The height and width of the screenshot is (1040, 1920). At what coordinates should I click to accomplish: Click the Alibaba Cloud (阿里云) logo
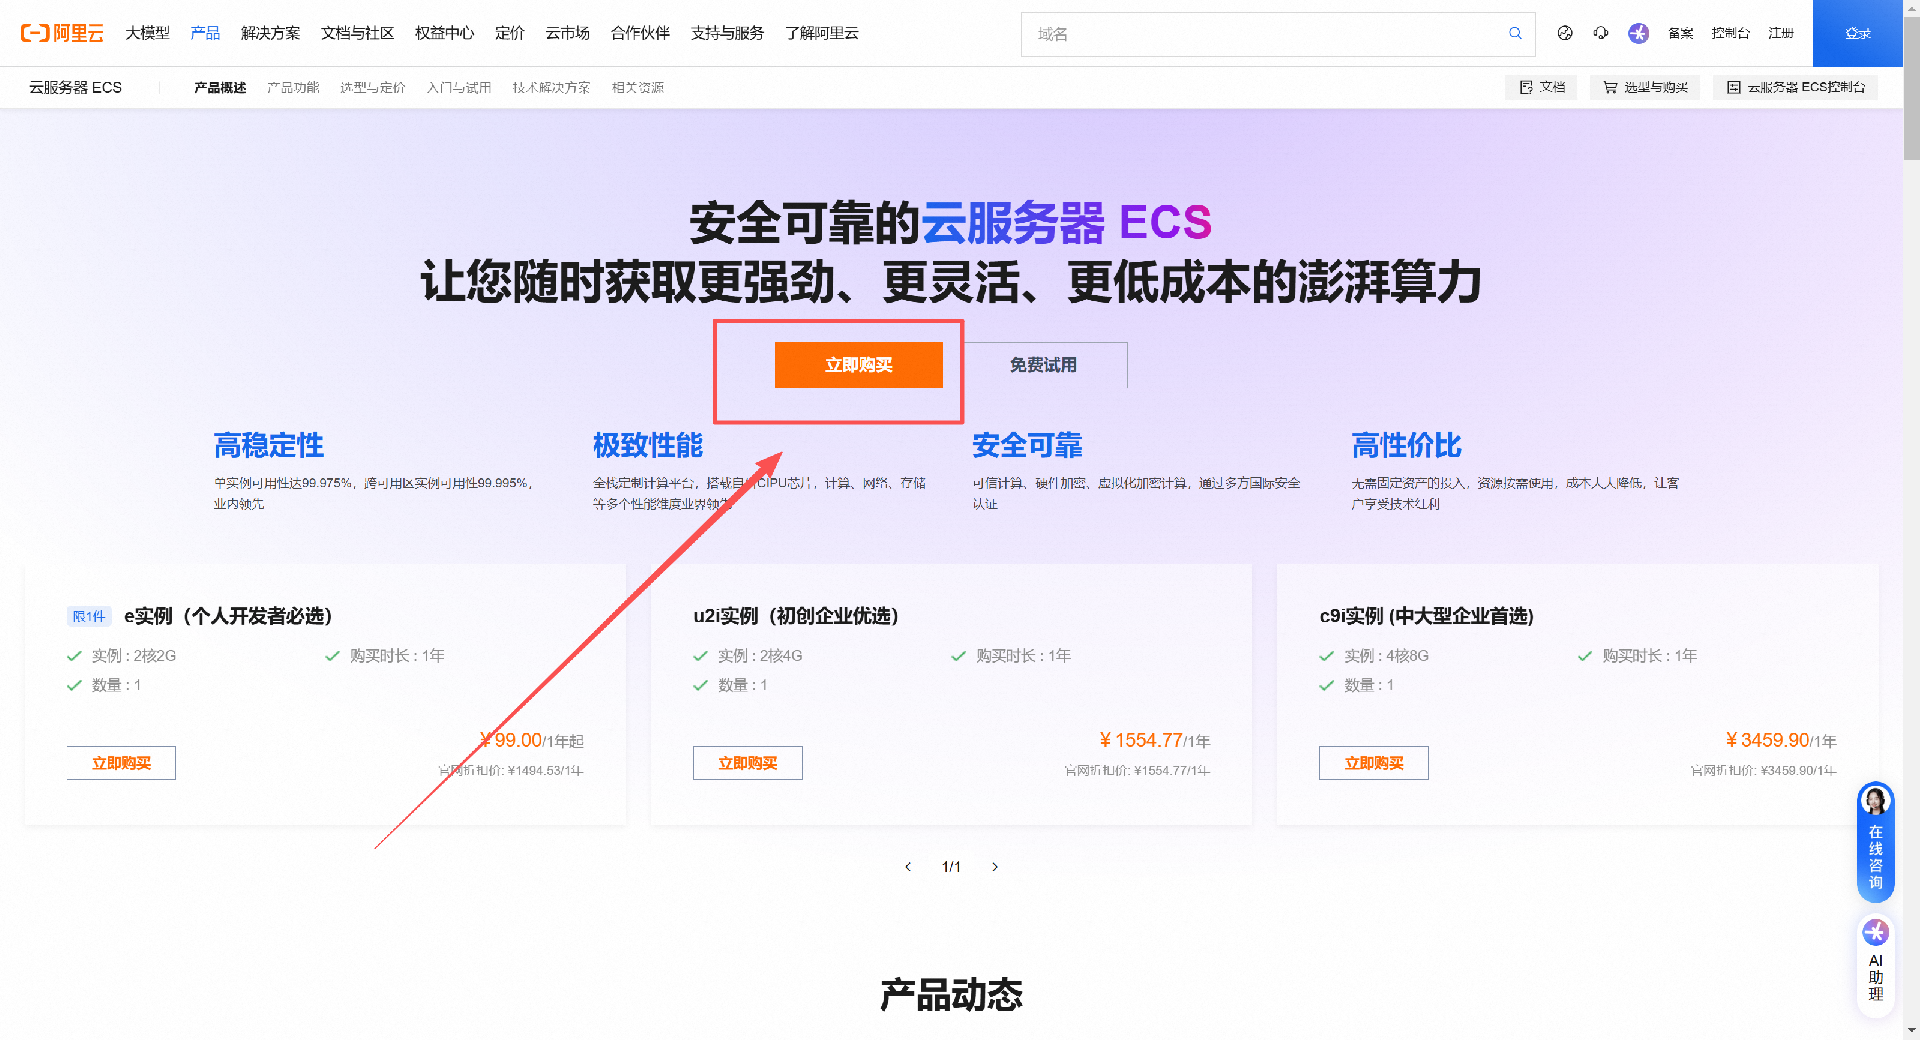click(62, 33)
